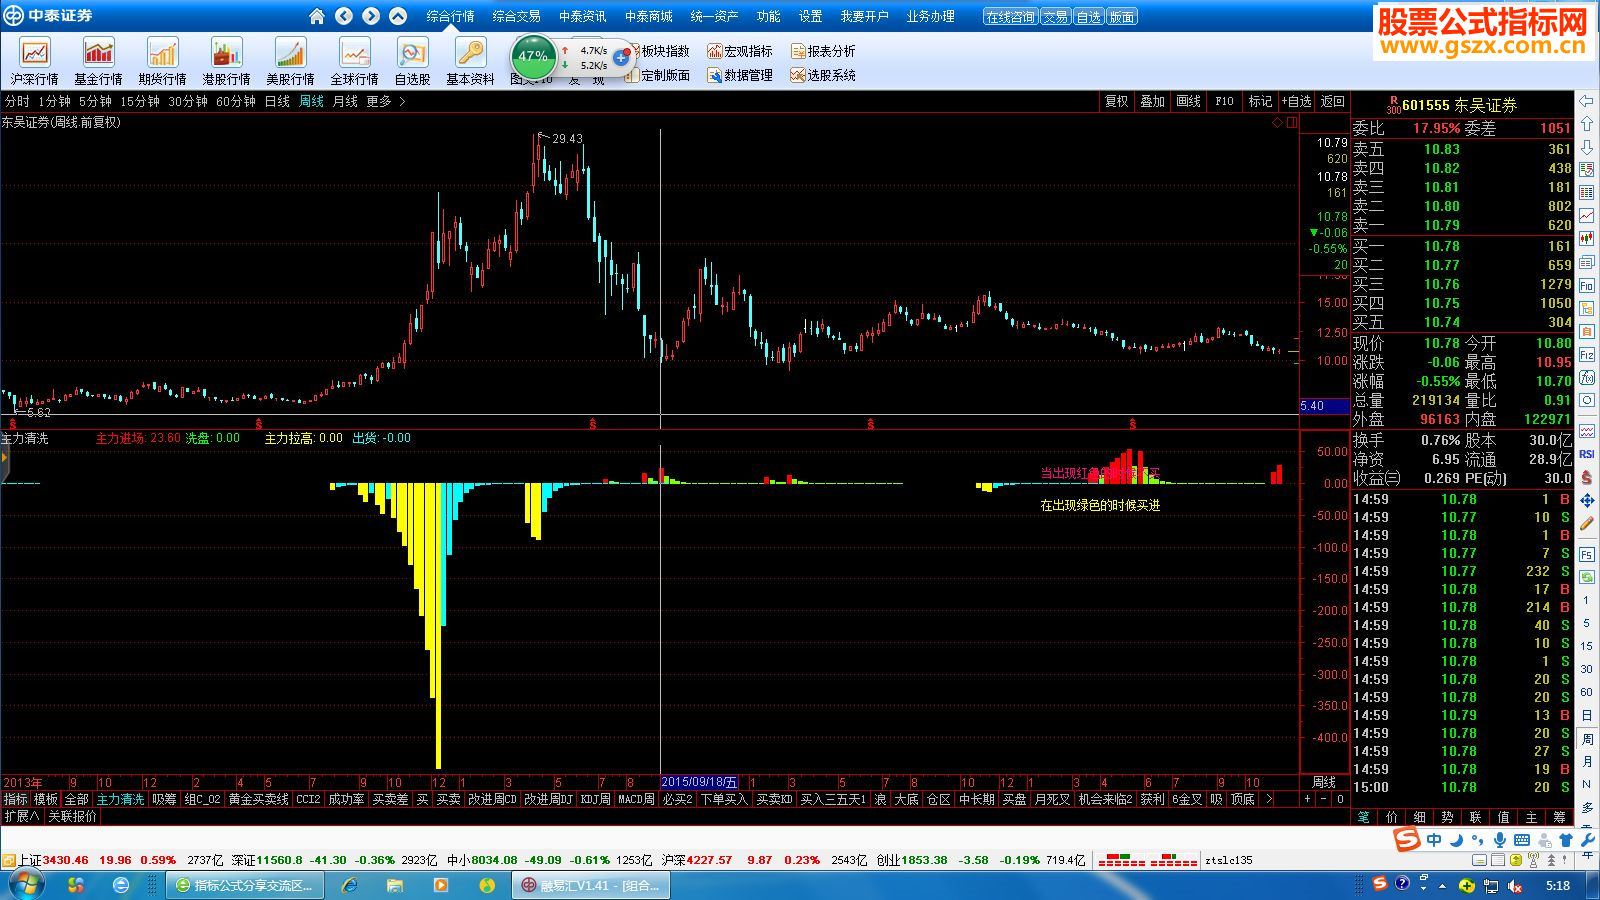
Task: Click the Sogou input method S icon
Action: (x=1408, y=840)
